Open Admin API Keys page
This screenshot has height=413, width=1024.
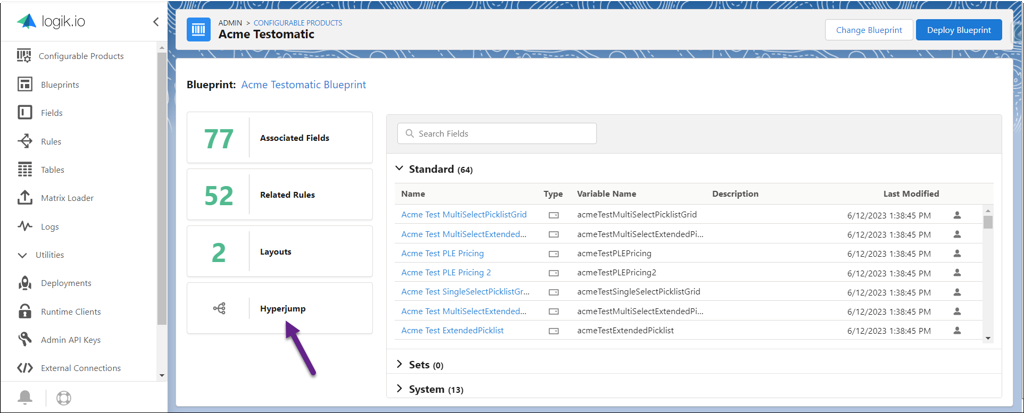pyautogui.click(x=71, y=340)
